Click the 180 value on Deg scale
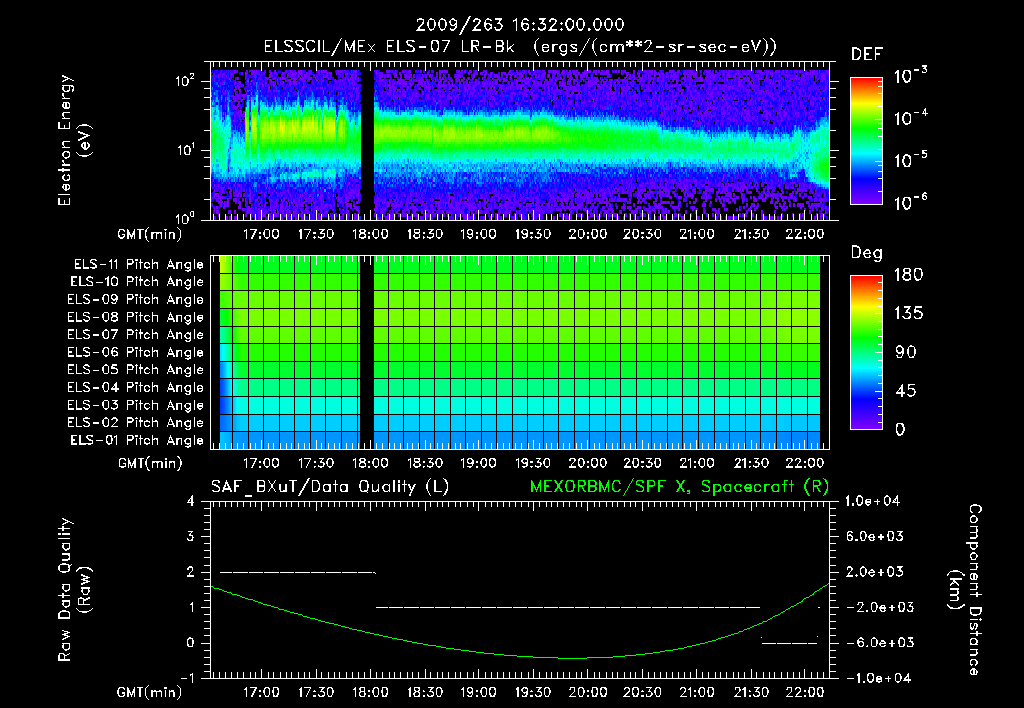The image size is (1024, 708). tap(908, 275)
